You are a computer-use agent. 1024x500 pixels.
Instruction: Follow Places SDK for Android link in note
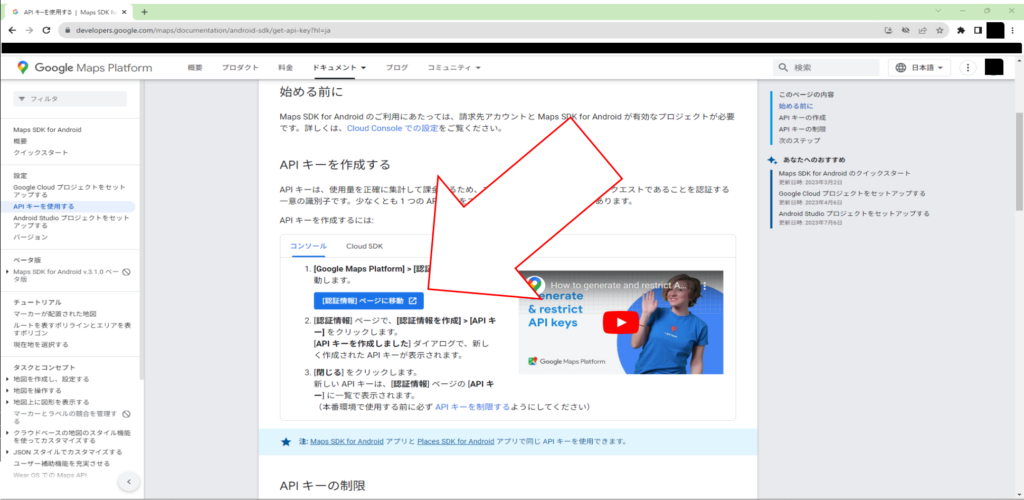pos(456,442)
